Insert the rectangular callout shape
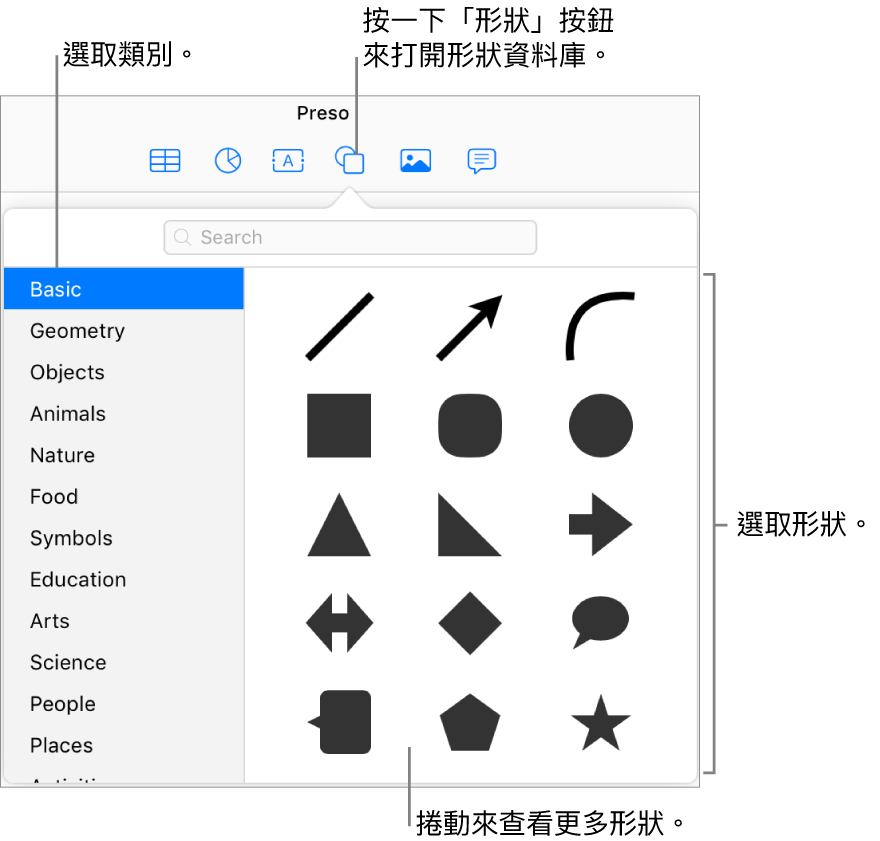The width and height of the screenshot is (880, 841). coord(340,722)
